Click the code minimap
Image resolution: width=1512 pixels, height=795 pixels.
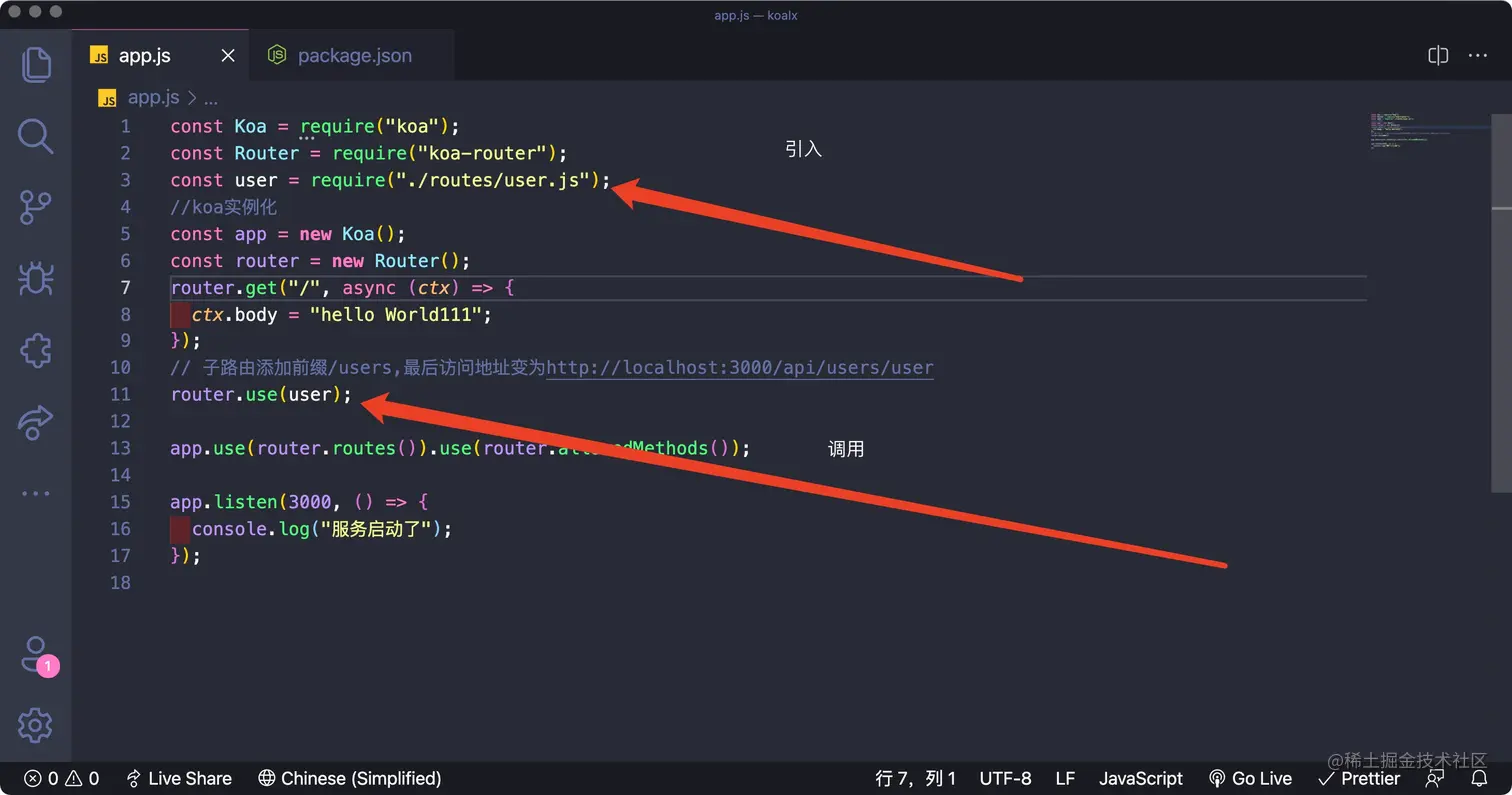(x=1428, y=132)
